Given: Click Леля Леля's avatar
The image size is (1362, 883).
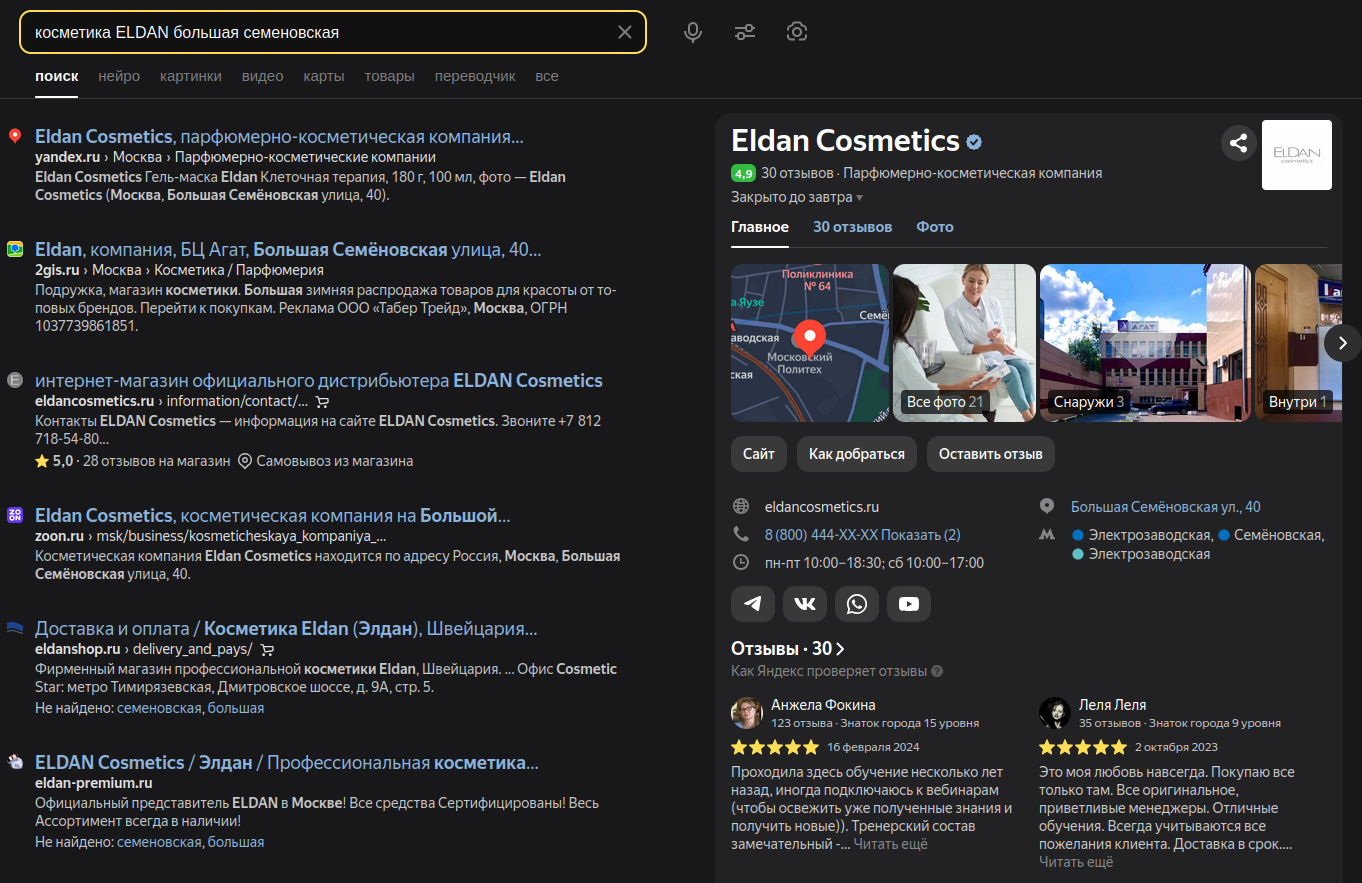Looking at the screenshot, I should click(1055, 713).
